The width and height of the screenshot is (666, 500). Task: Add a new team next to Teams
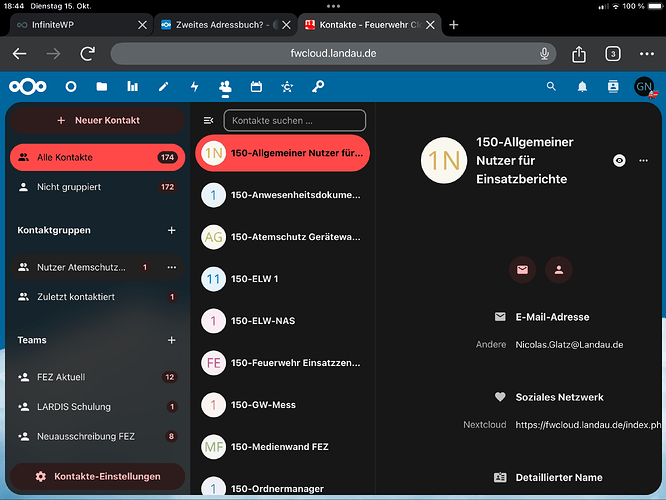(171, 340)
